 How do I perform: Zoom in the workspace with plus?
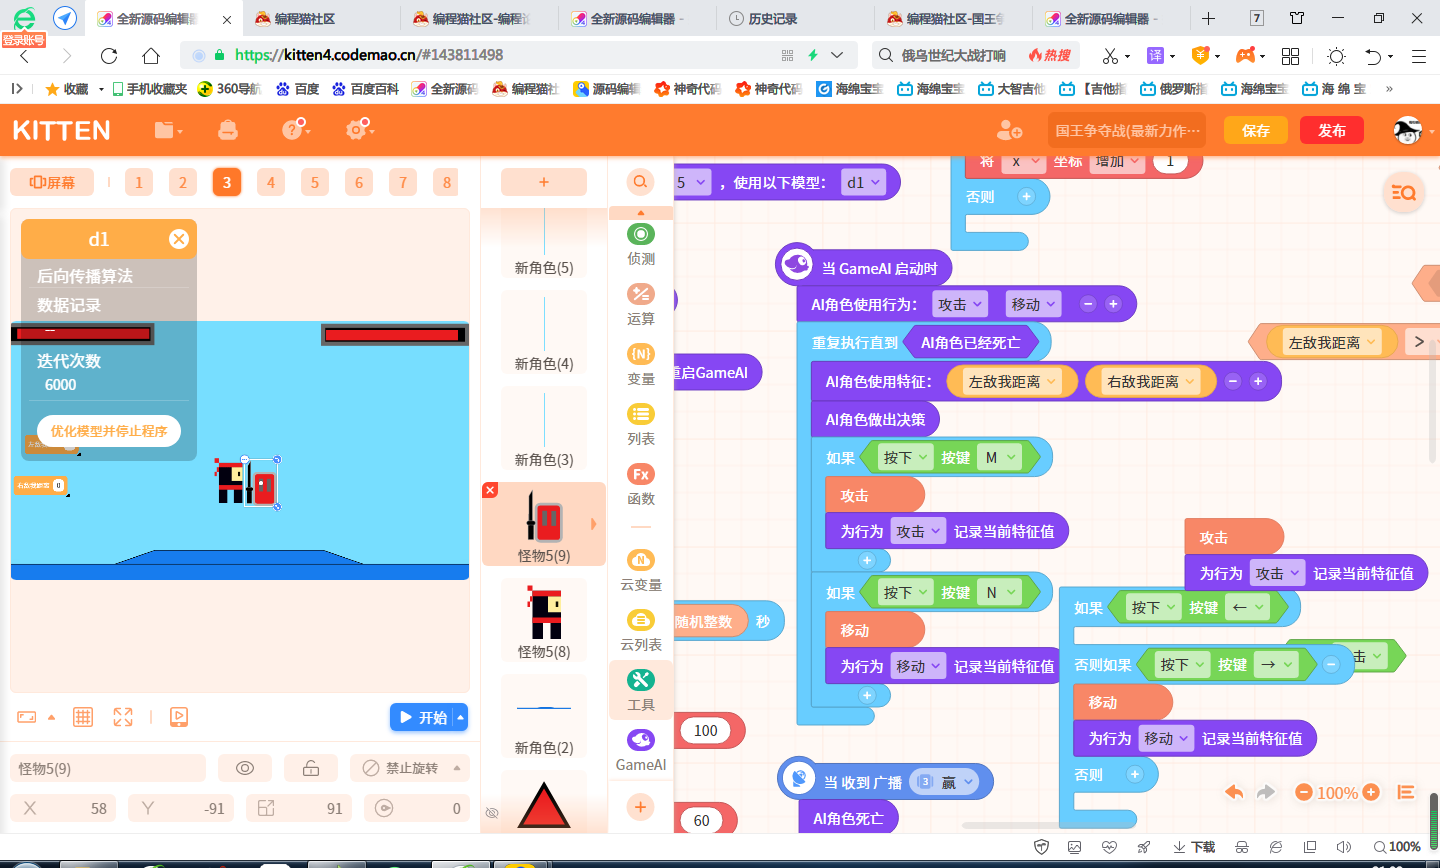(1371, 792)
